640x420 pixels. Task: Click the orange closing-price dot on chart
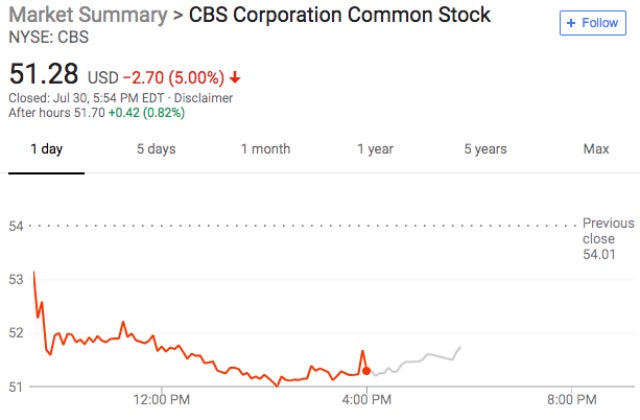pyautogui.click(x=367, y=371)
